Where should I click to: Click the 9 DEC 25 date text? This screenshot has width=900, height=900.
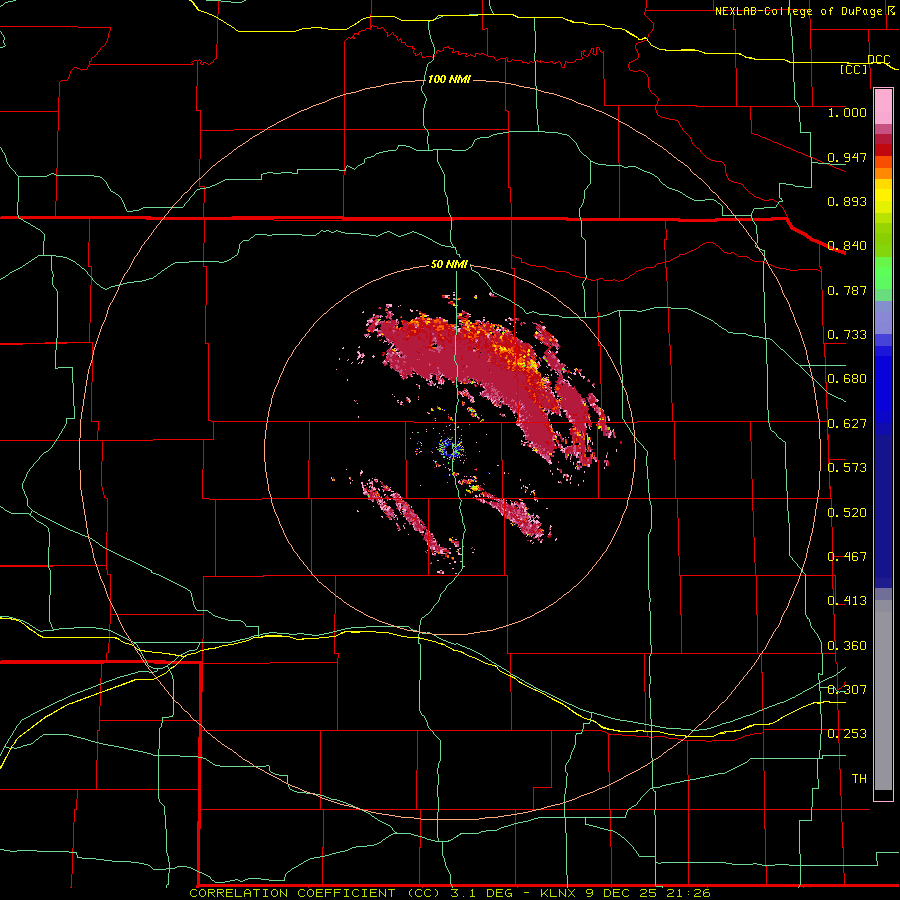coord(622,893)
